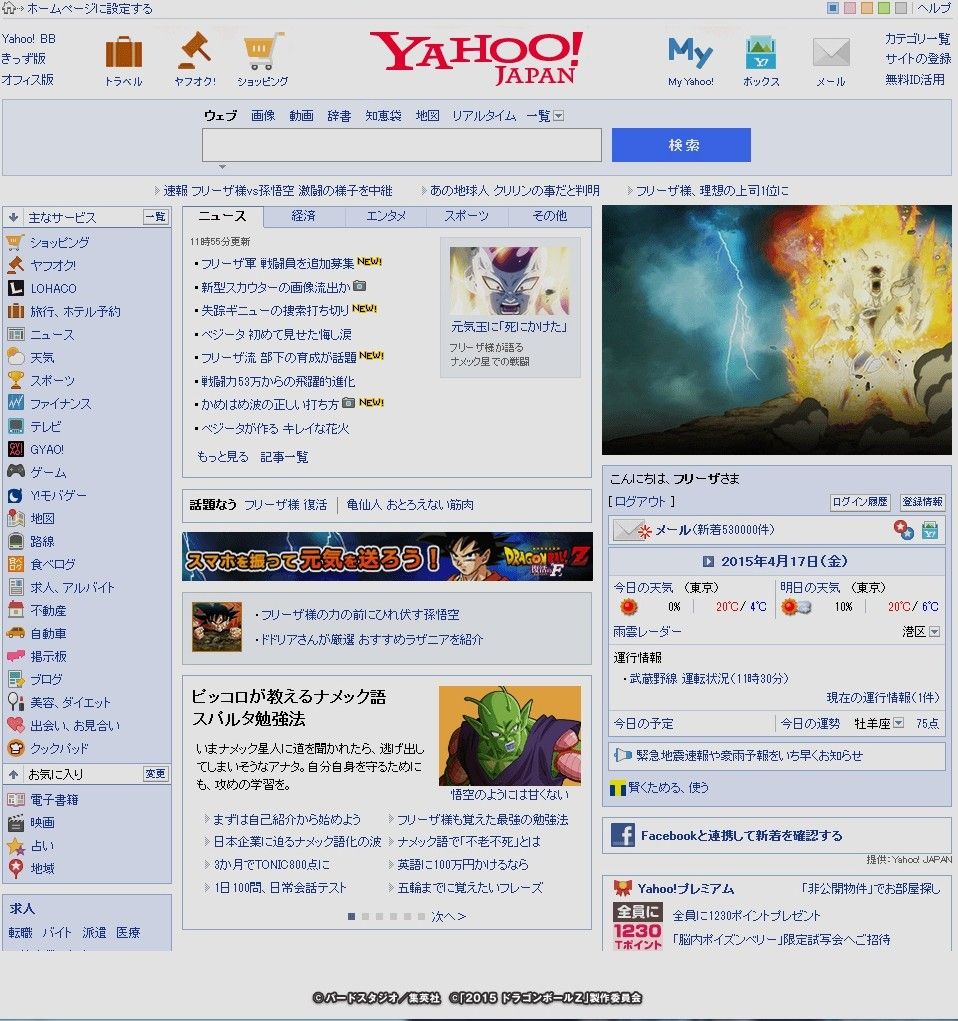
Task: Click the date arrow icon beside 2015年4月17日
Action: pos(708,561)
